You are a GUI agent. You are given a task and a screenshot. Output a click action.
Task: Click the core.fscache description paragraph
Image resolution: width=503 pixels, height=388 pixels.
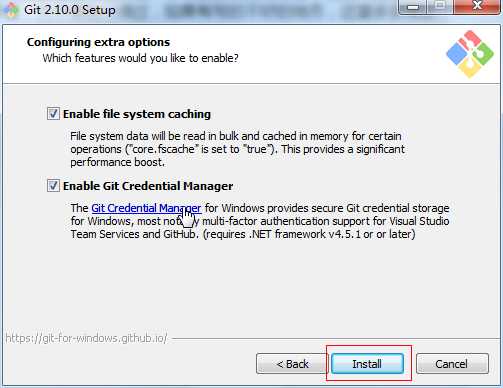(x=237, y=149)
